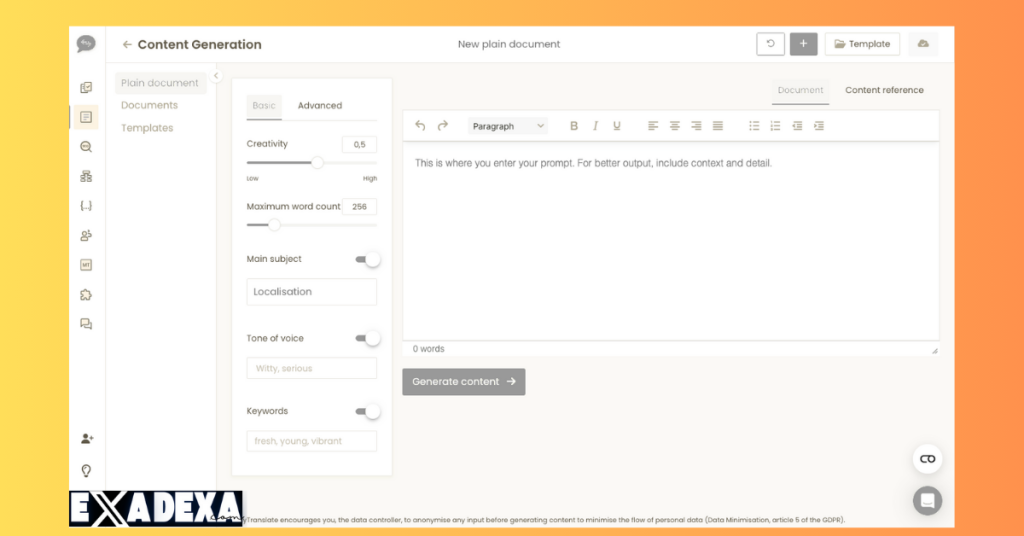The height and width of the screenshot is (536, 1024).
Task: Toggle the Keywords switch
Action: point(368,411)
